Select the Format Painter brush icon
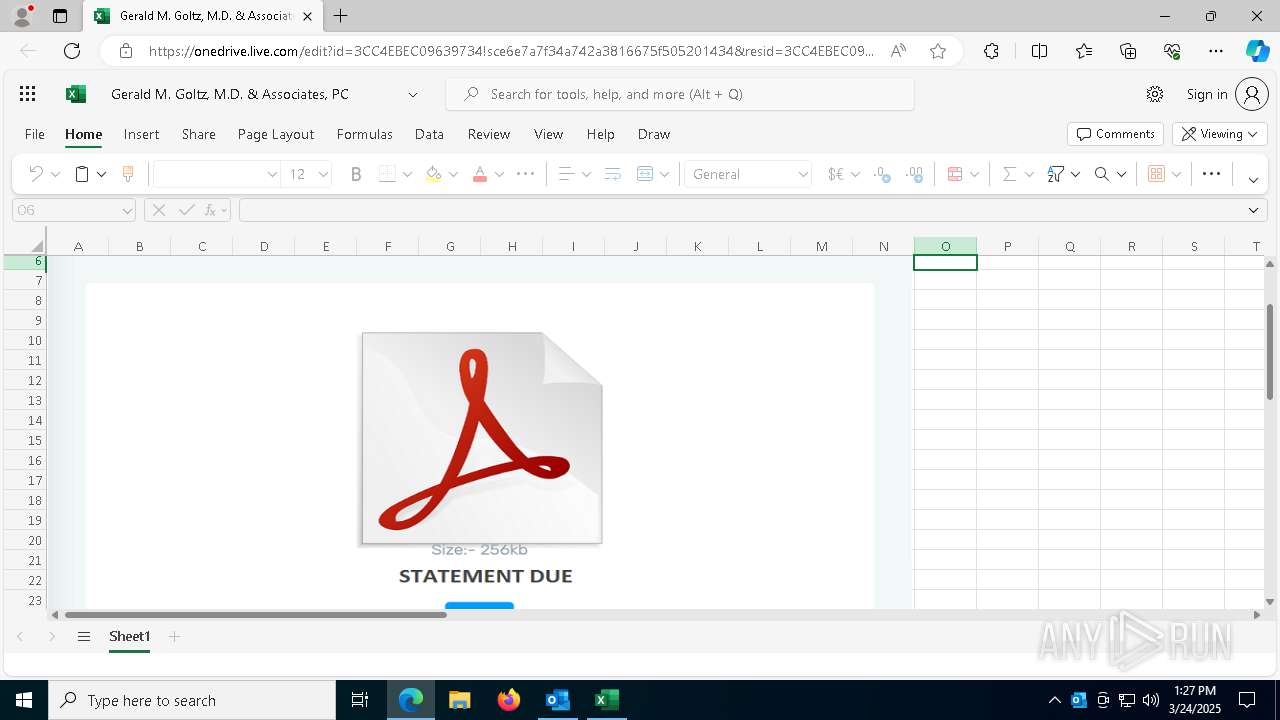 pos(128,174)
